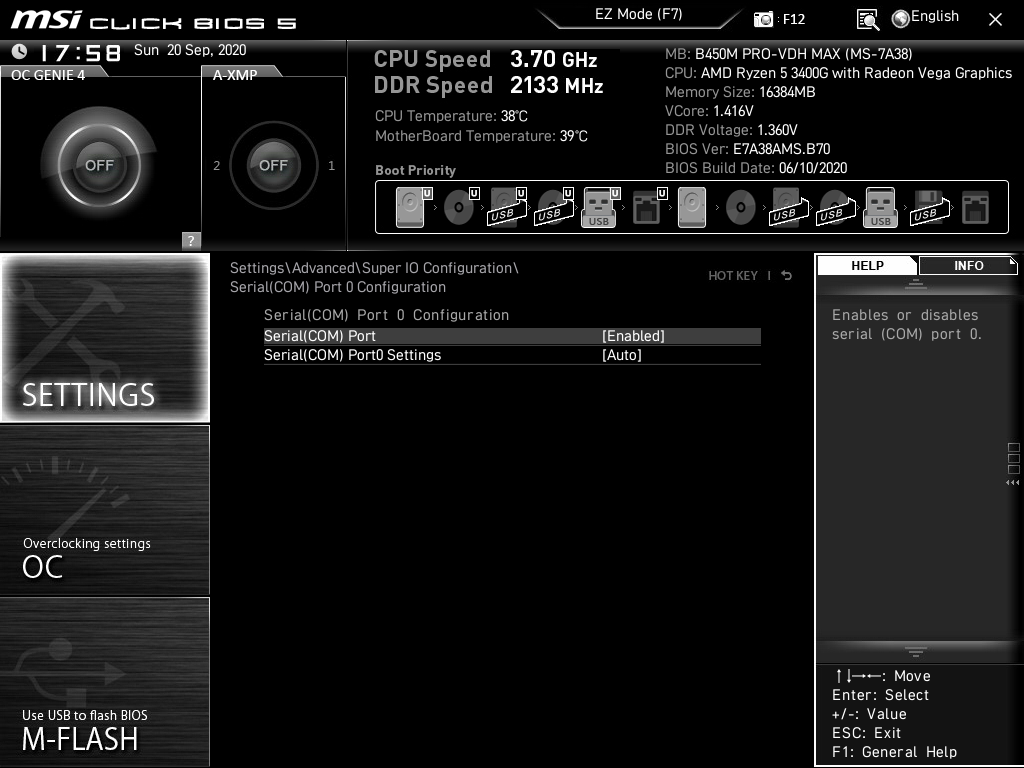Take a screenshot with the F12 camera icon
This screenshot has height=768, width=1024.
[x=763, y=19]
